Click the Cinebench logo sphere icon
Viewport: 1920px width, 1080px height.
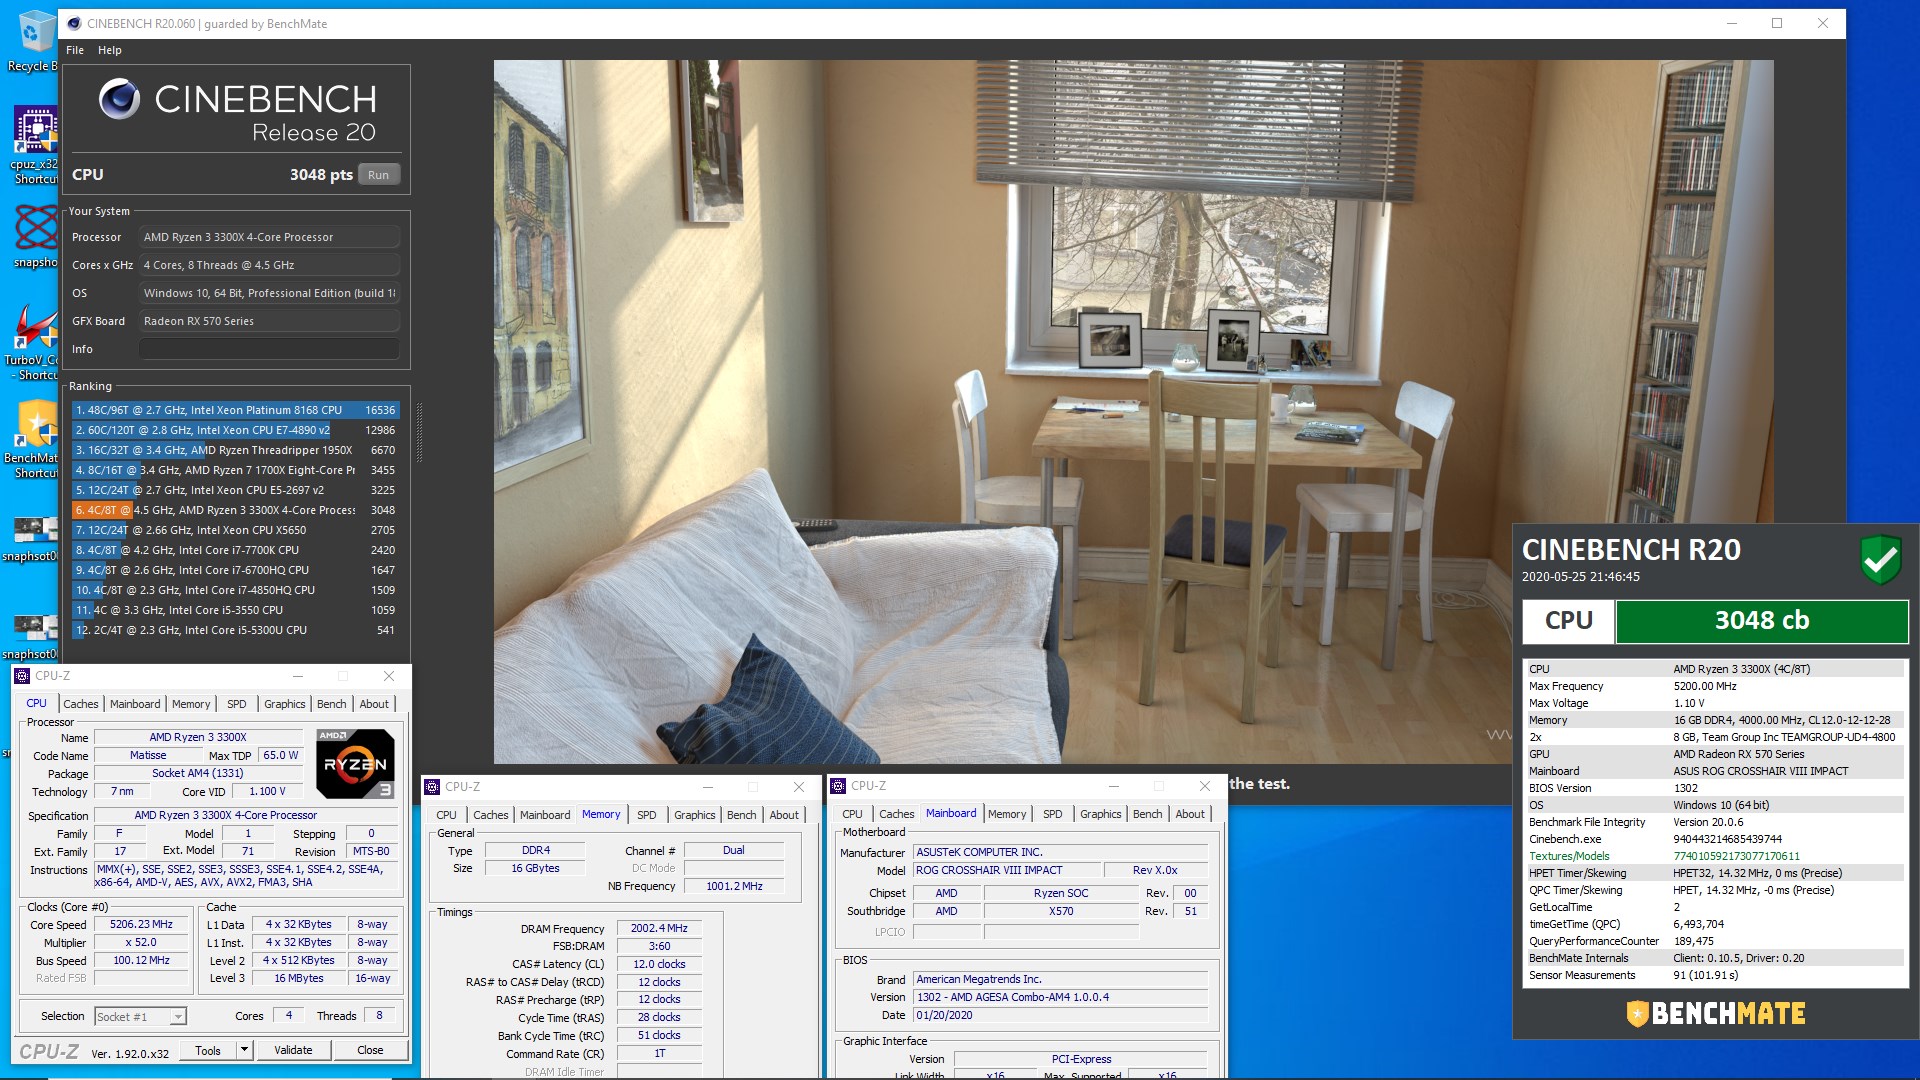pos(119,99)
